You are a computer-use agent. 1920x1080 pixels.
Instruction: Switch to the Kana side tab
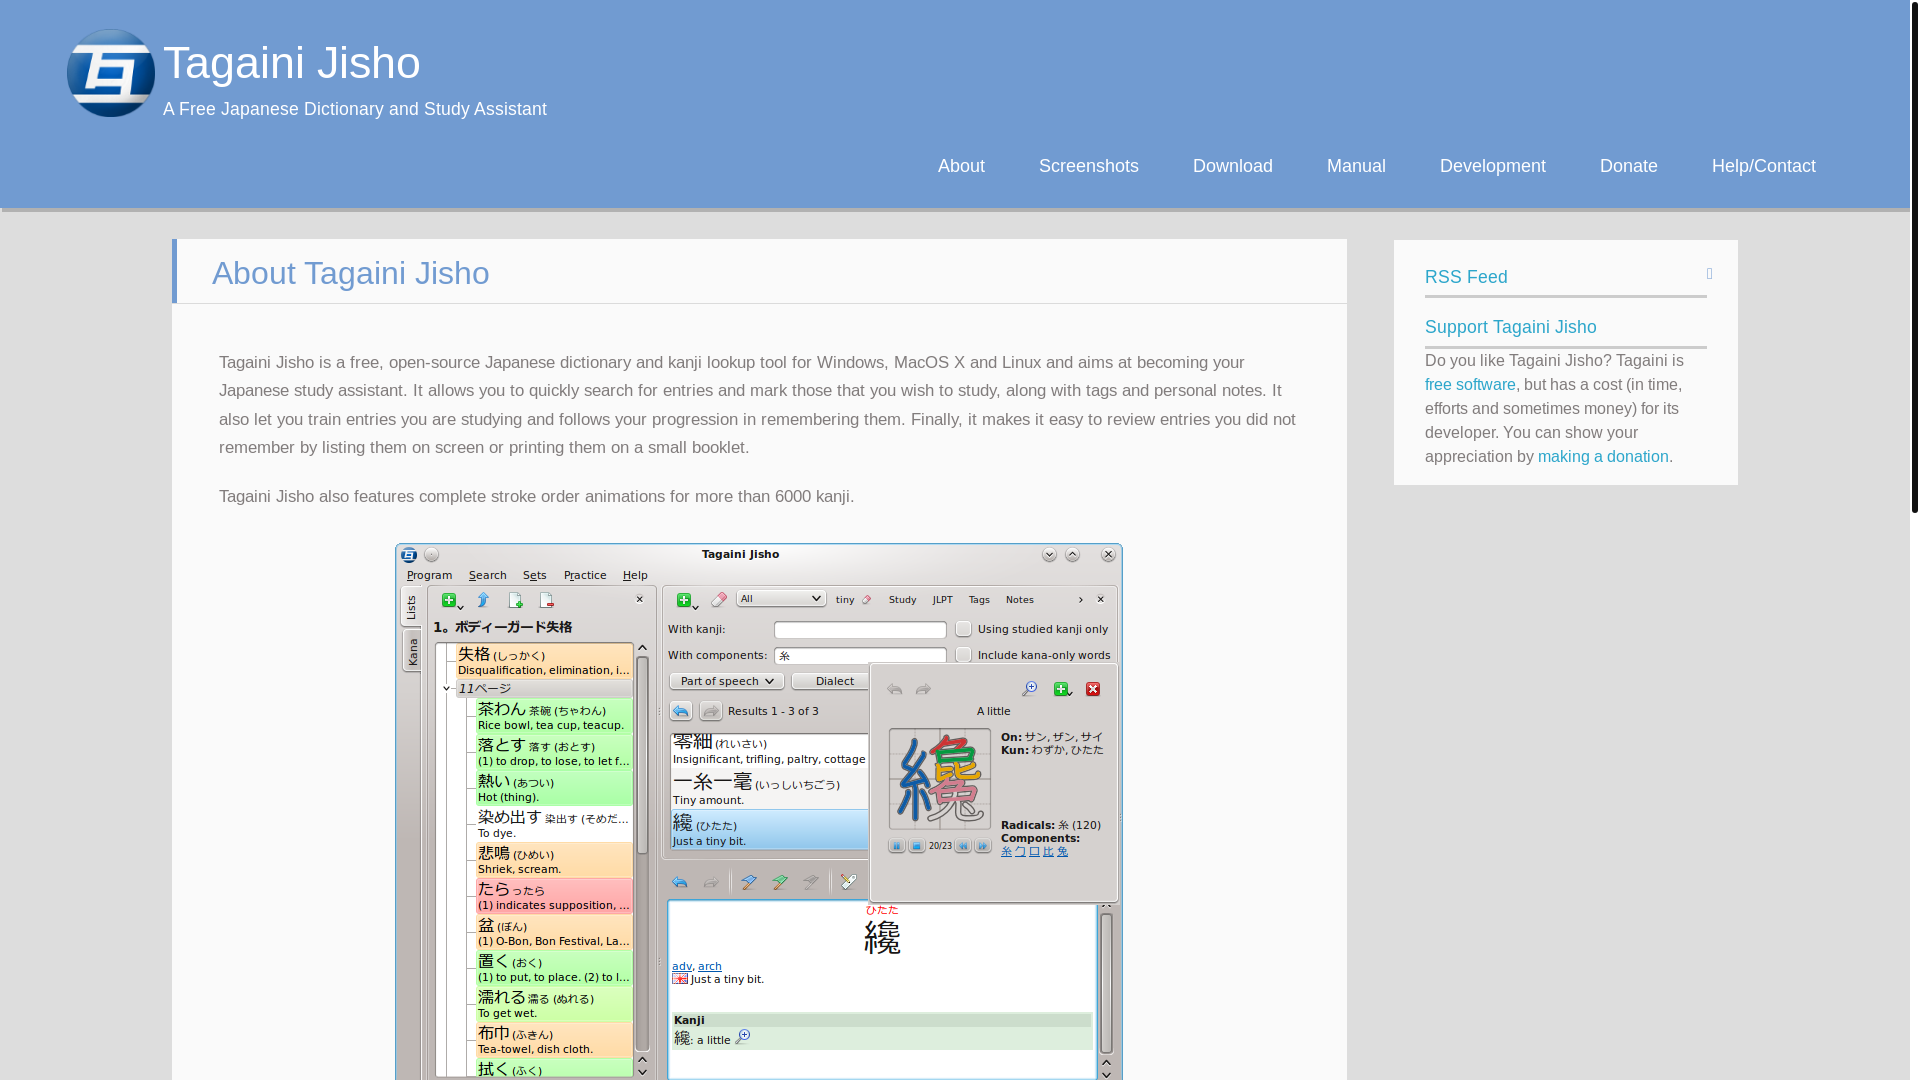click(x=412, y=651)
